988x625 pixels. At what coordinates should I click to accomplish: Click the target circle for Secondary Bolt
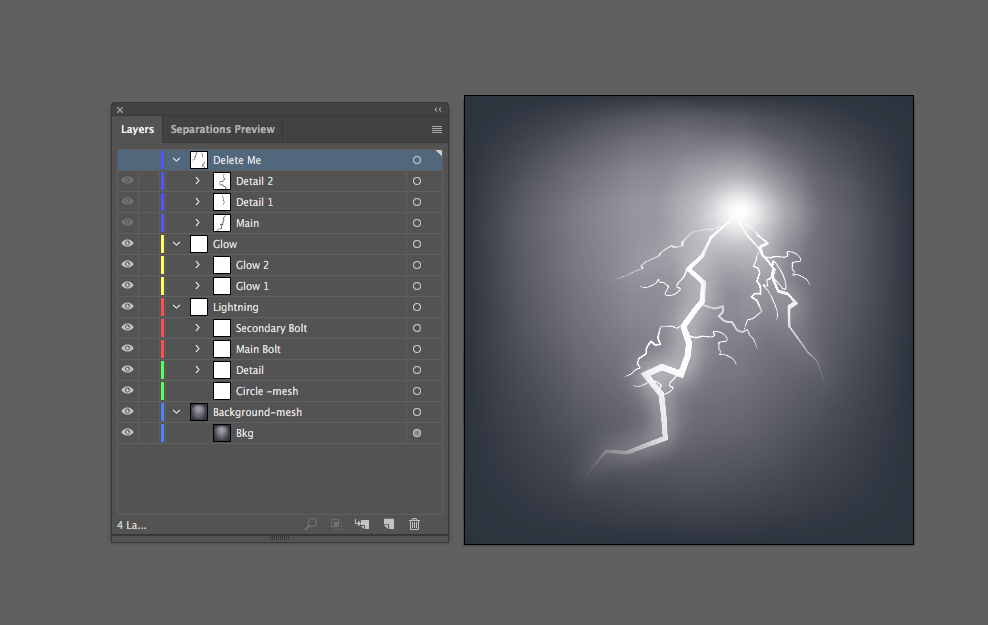(417, 328)
